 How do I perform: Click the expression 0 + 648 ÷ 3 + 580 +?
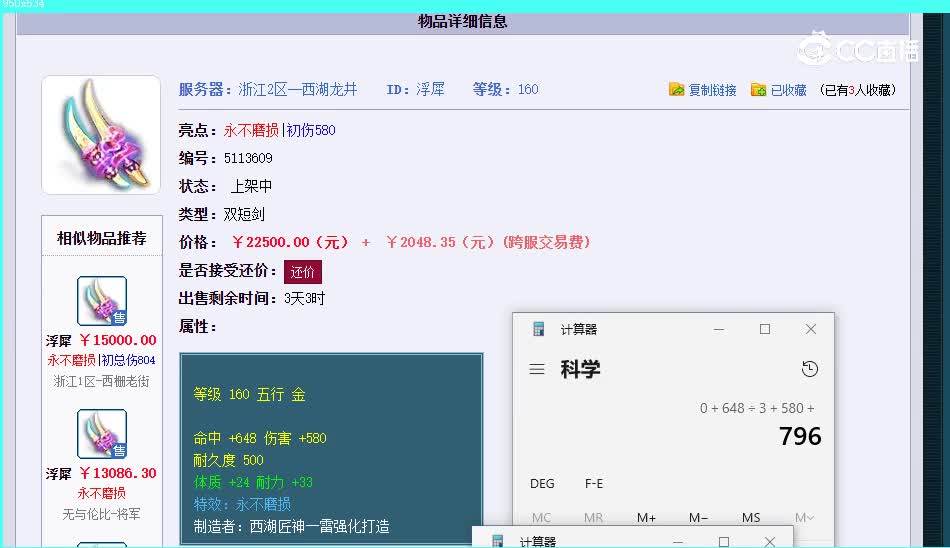pyautogui.click(x=757, y=409)
